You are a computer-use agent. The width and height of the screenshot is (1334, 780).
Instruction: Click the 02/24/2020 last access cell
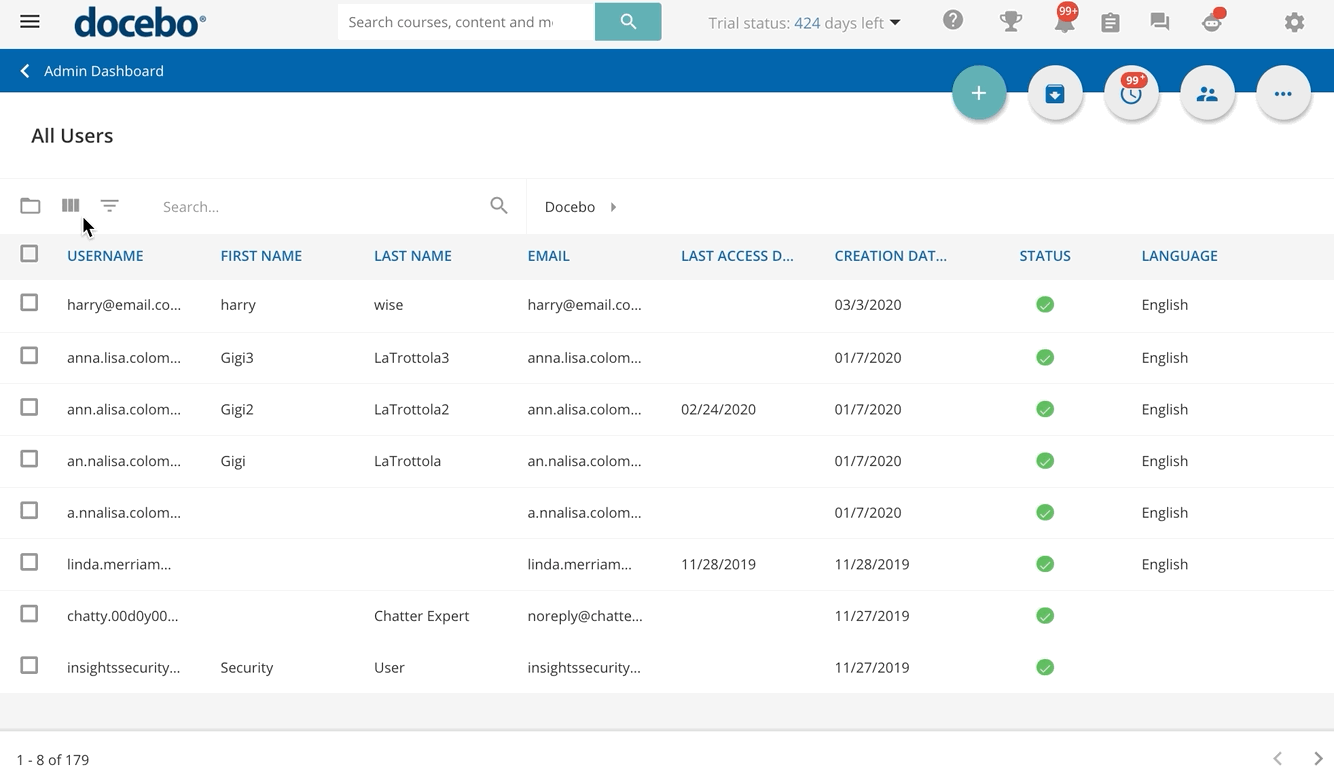tap(718, 409)
